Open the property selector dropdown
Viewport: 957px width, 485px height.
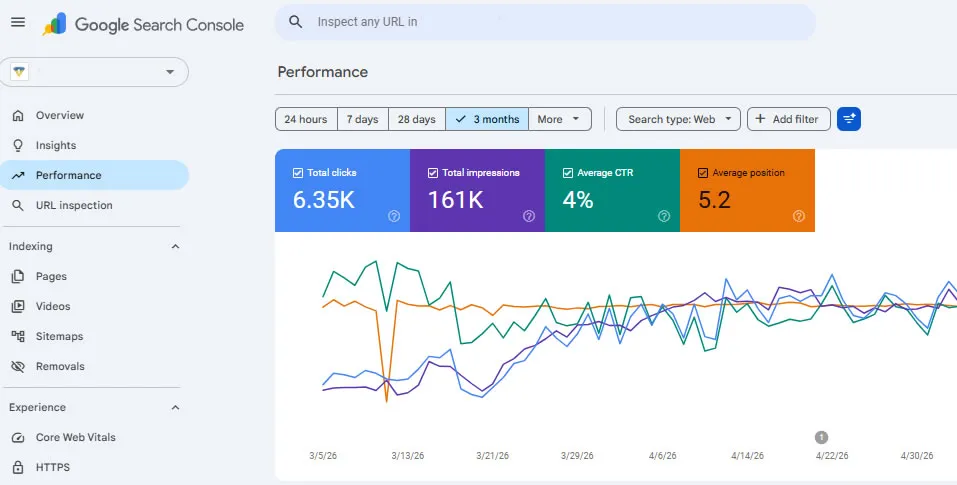click(x=95, y=72)
